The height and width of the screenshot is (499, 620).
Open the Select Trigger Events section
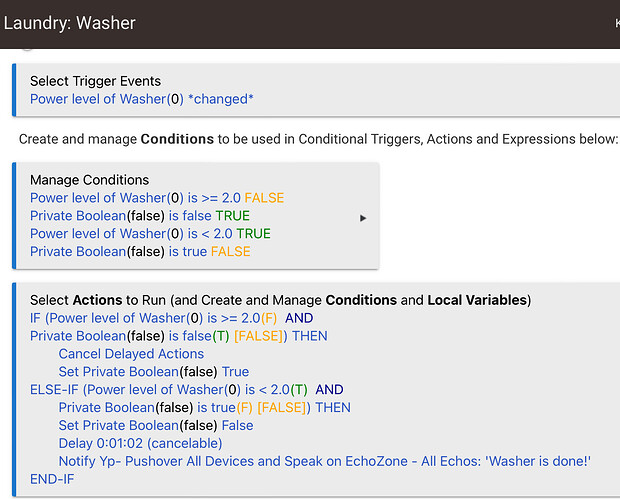(x=95, y=81)
